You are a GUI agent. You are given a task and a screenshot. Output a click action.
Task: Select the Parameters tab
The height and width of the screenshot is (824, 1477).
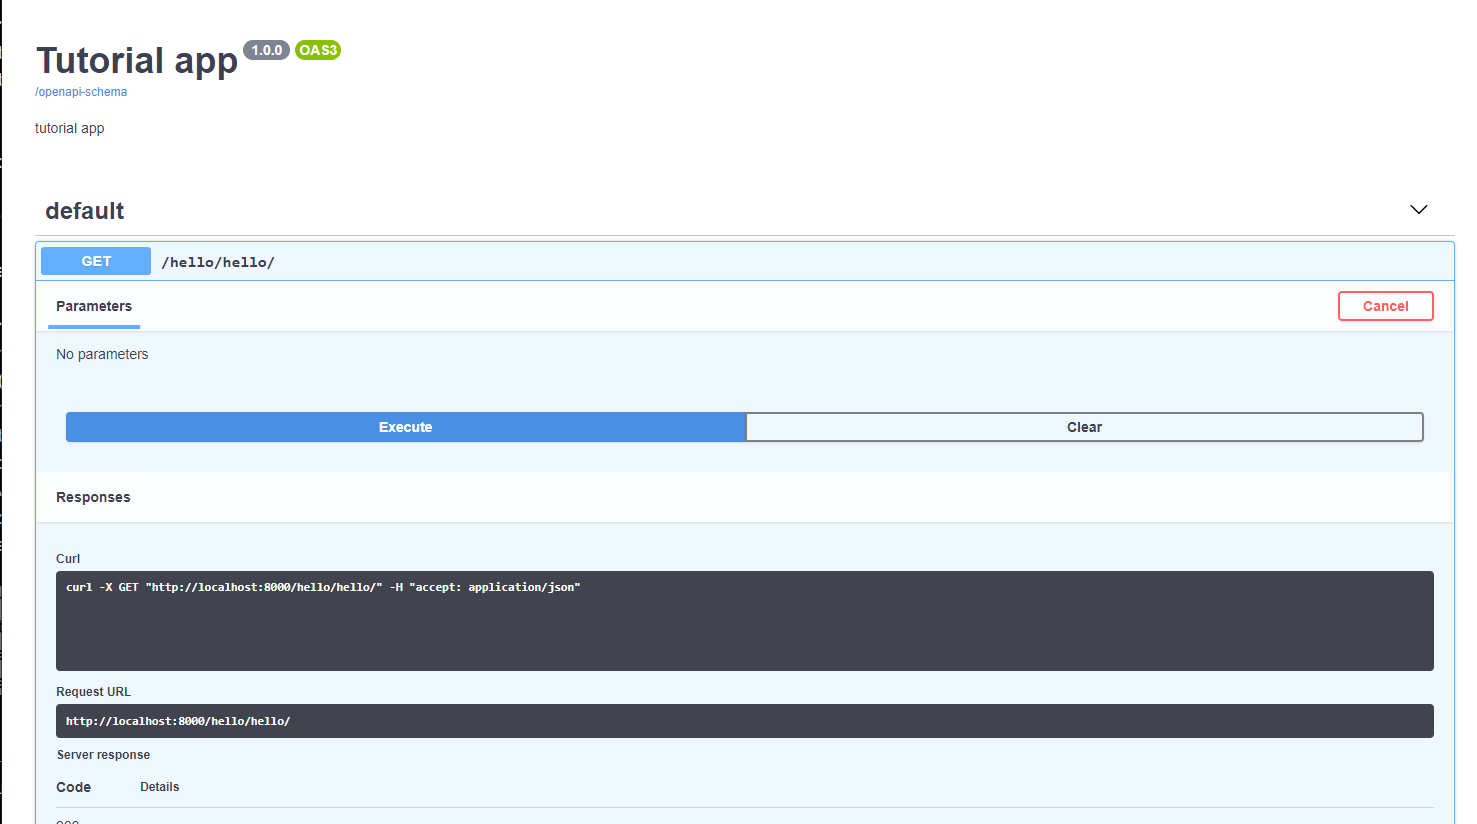pyautogui.click(x=94, y=307)
